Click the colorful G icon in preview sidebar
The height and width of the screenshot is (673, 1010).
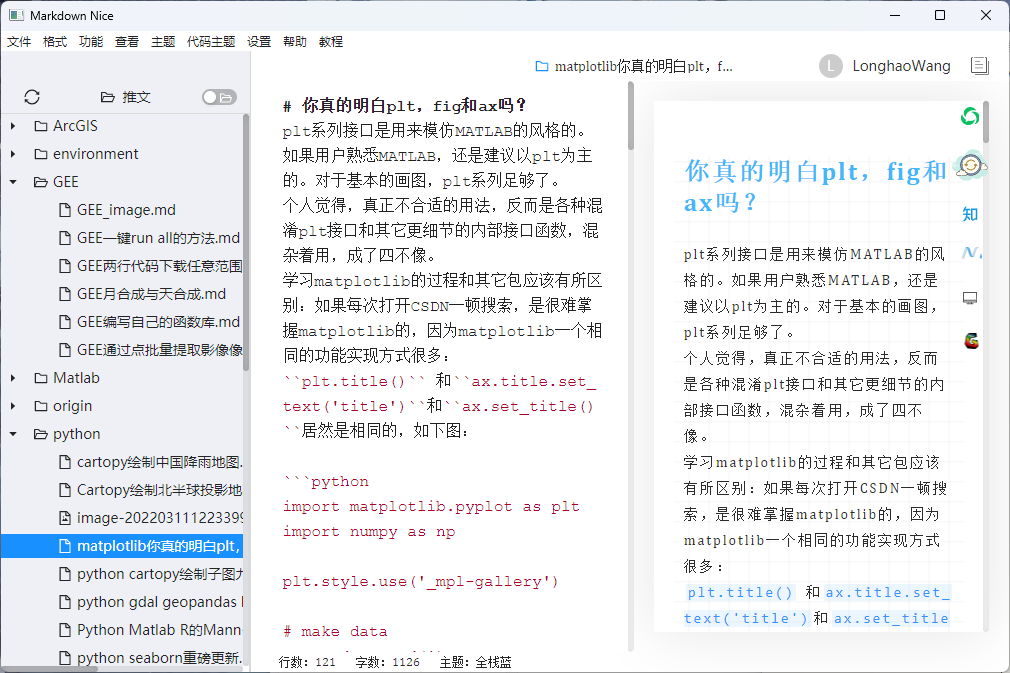(x=971, y=341)
